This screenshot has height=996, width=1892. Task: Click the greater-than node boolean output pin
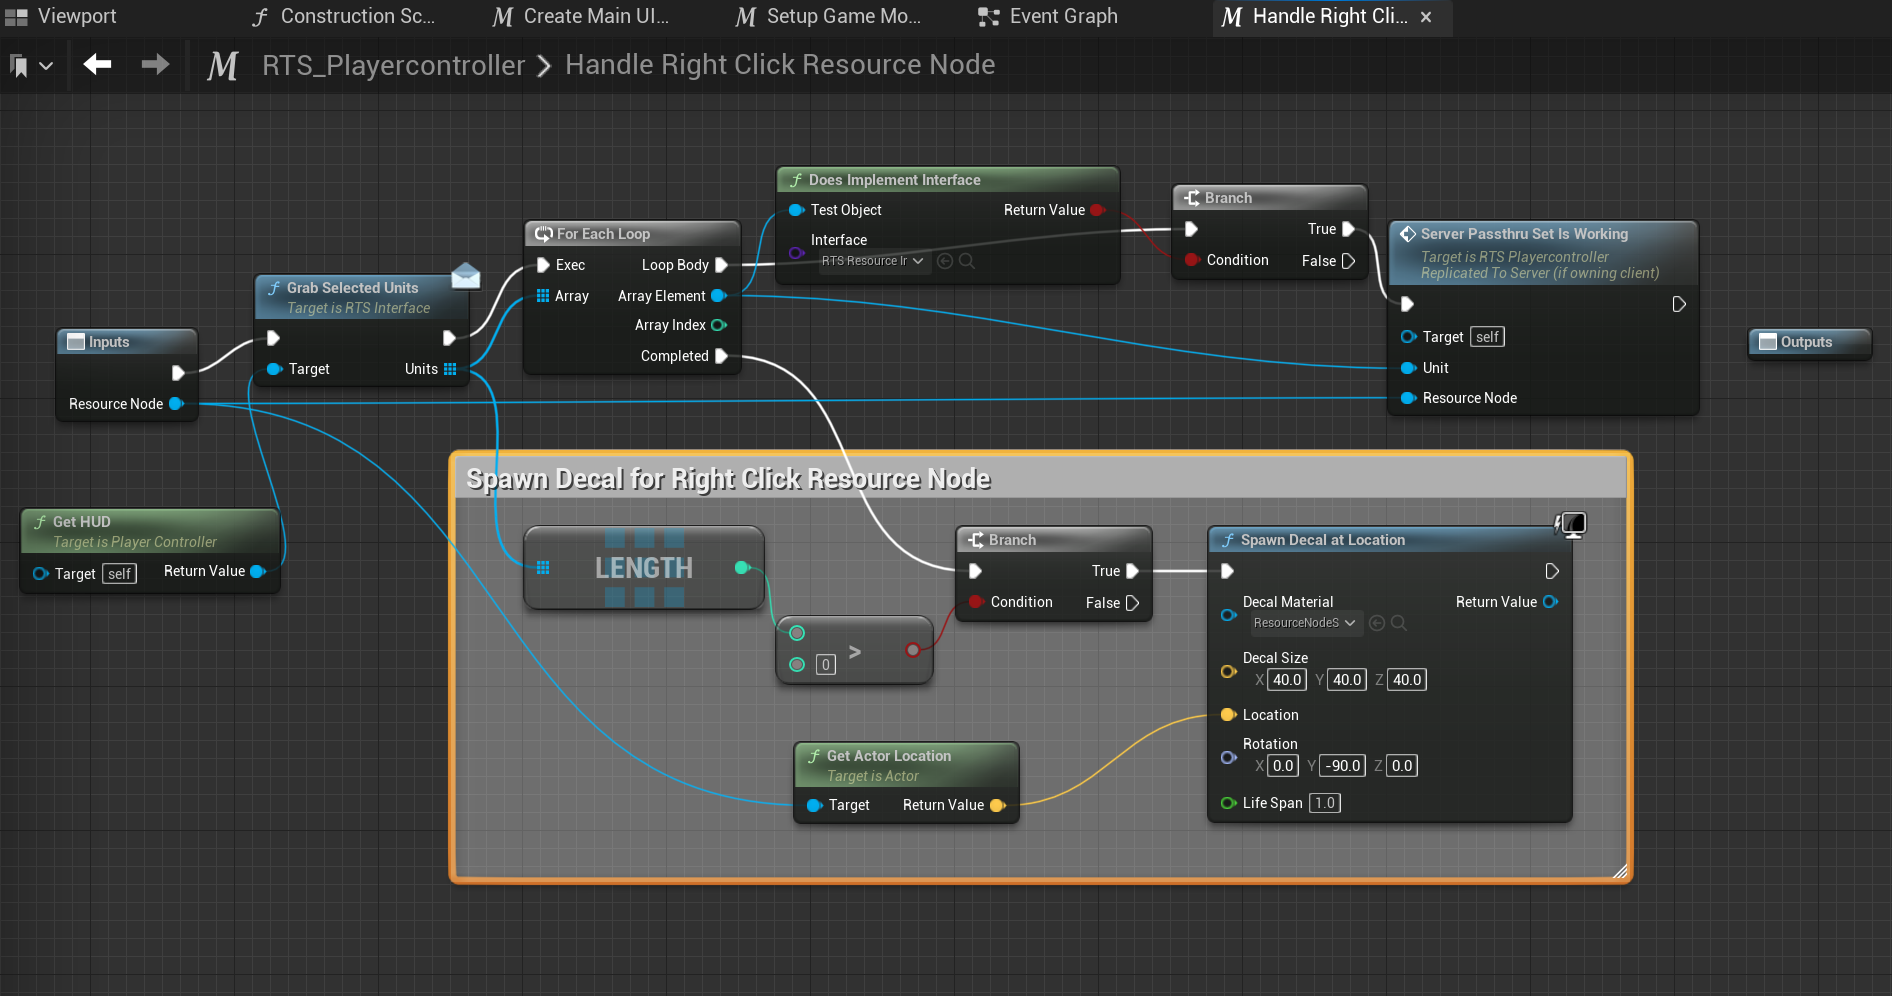pos(912,650)
